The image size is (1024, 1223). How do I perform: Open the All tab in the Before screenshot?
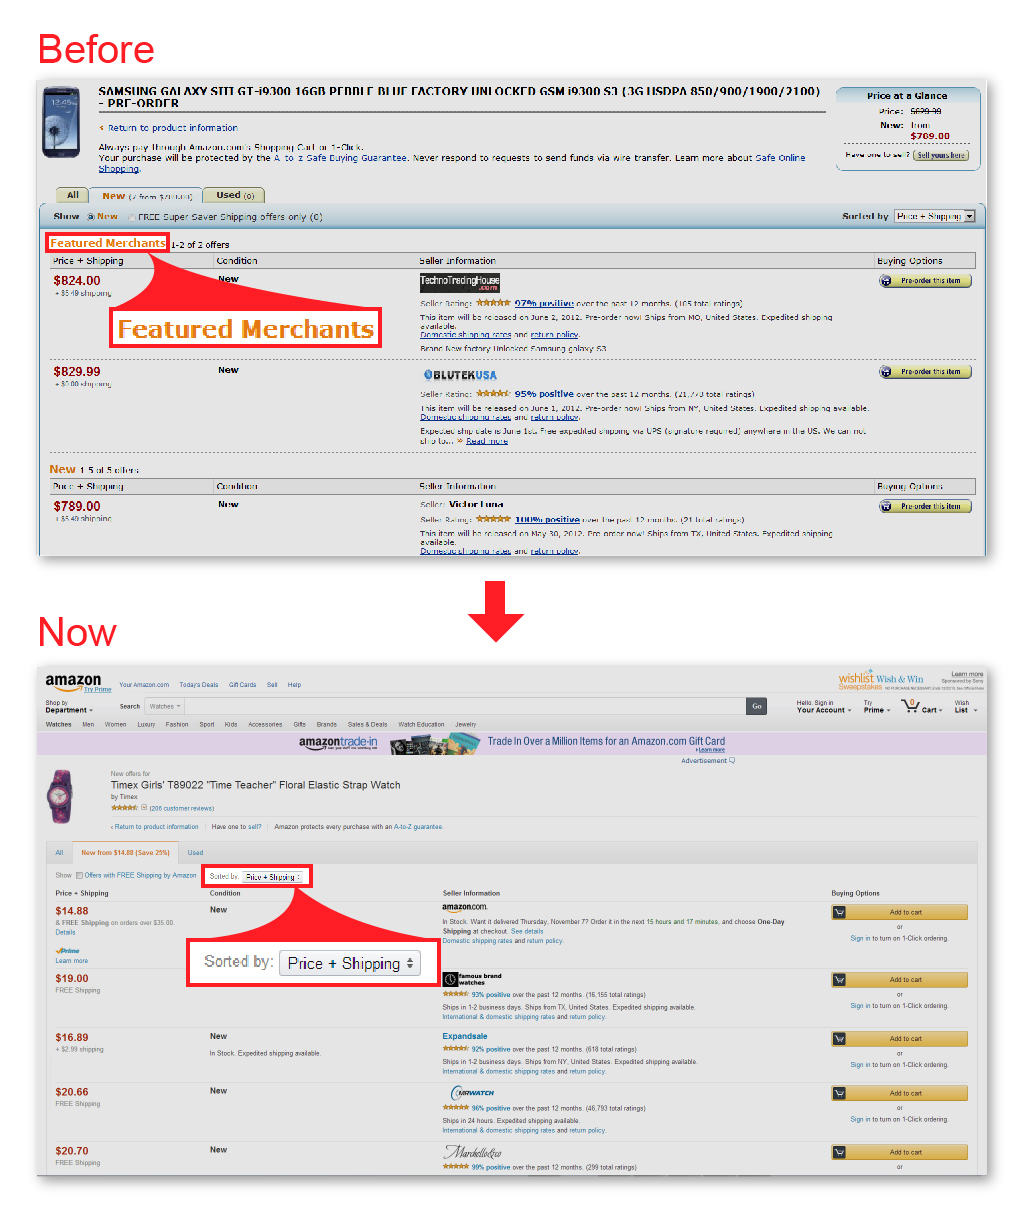pyautogui.click(x=73, y=196)
